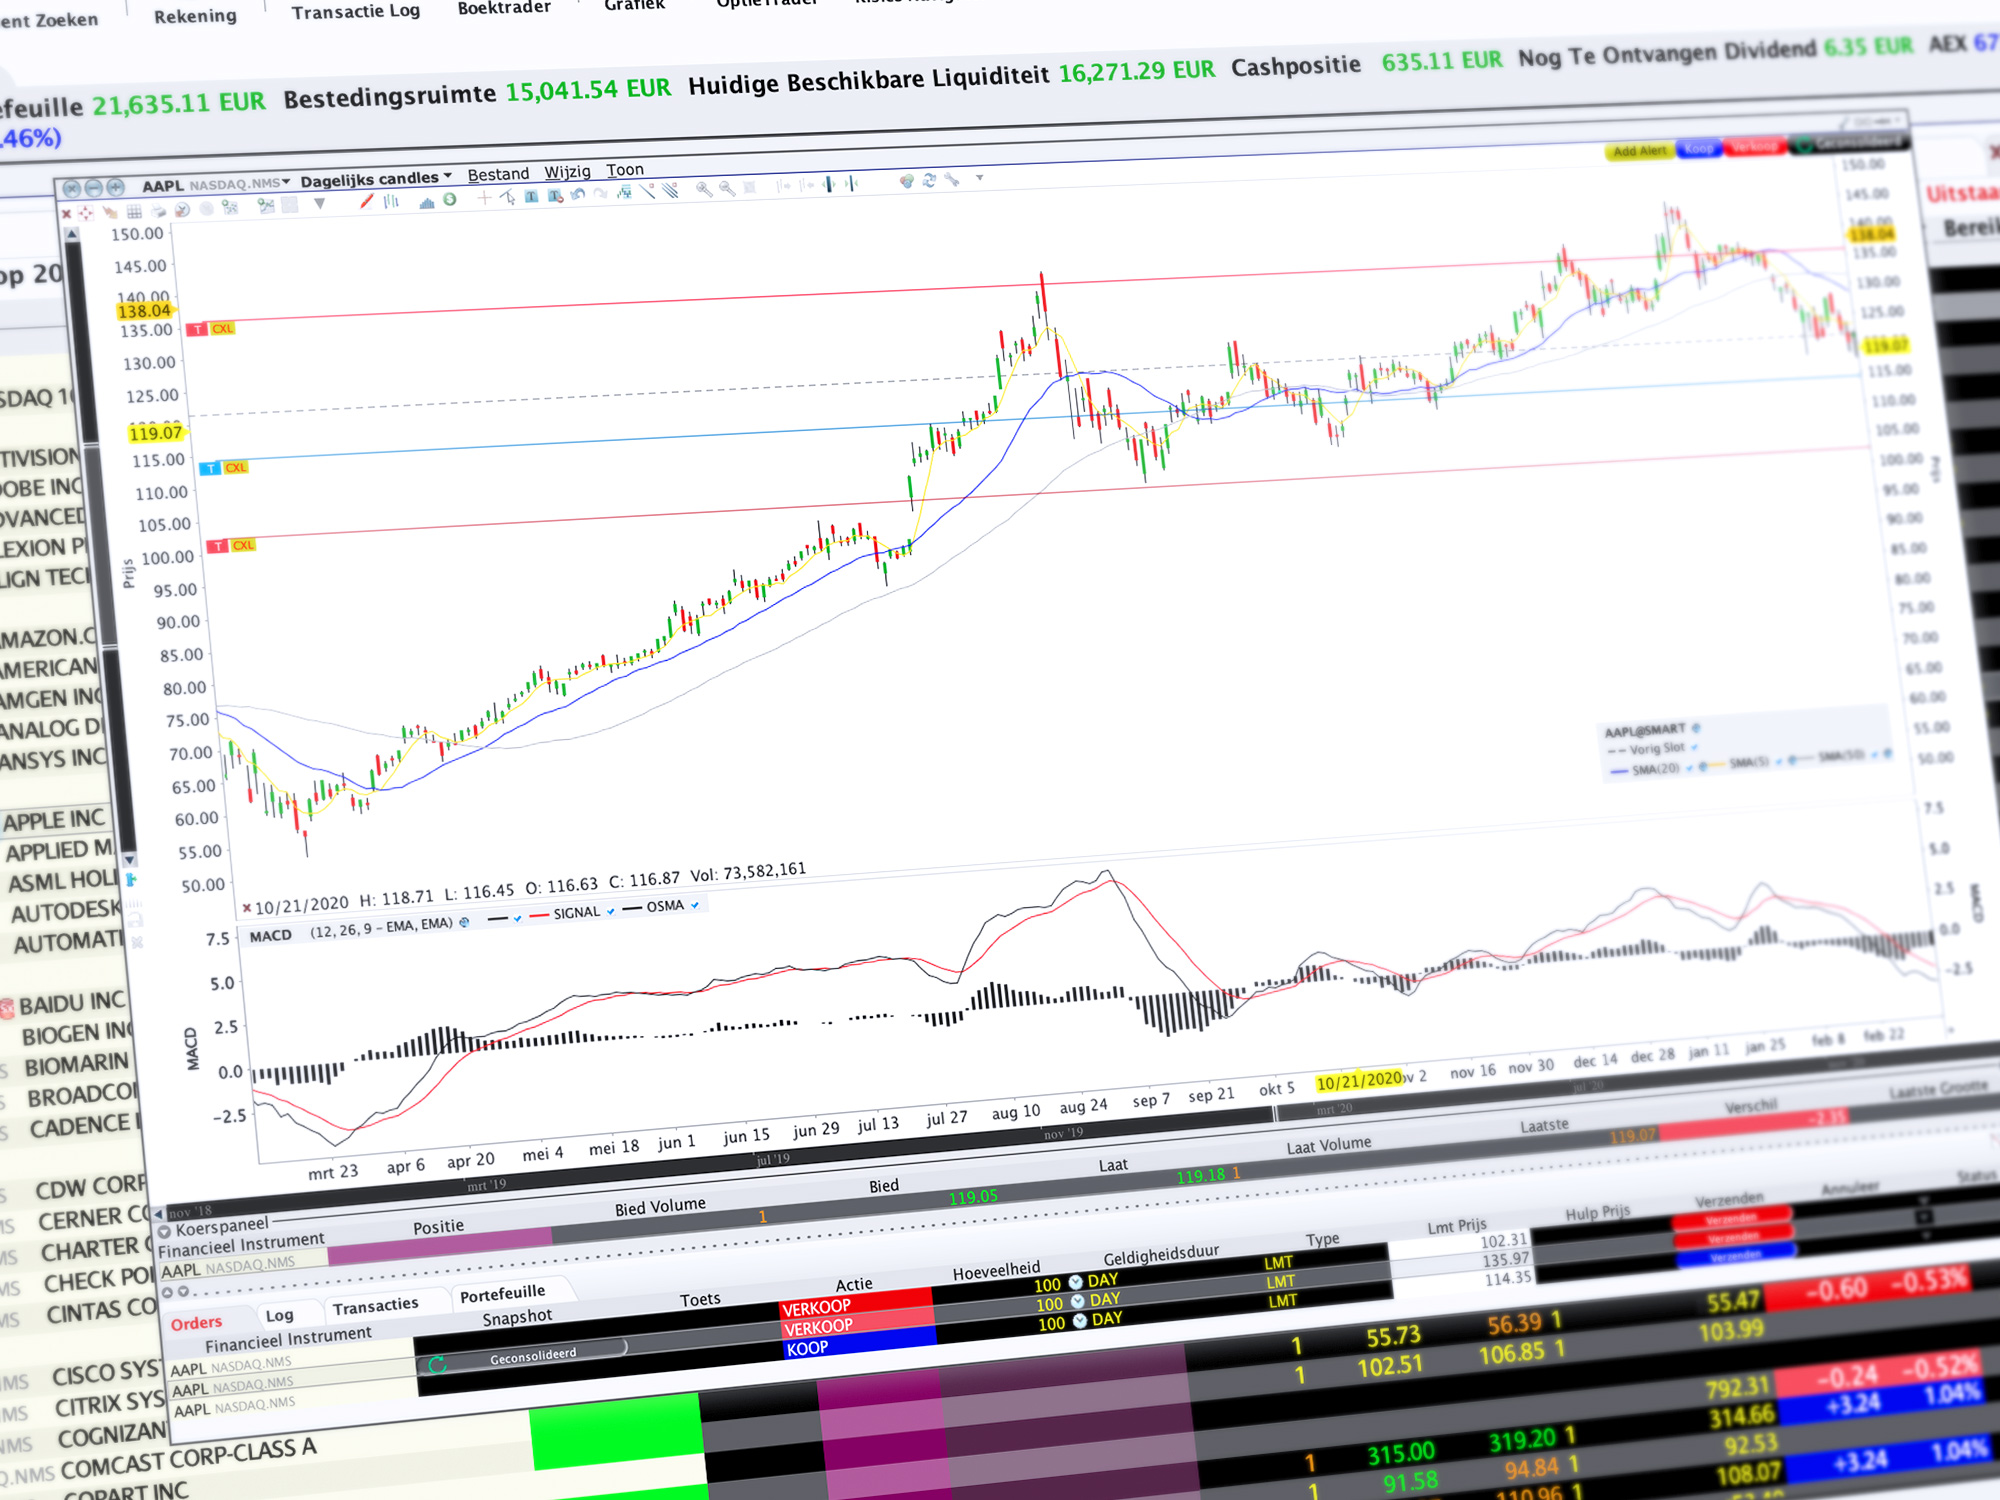This screenshot has width=2000, height=1500.
Task: Click the red T marker at 138.04 line
Action: click(x=197, y=329)
